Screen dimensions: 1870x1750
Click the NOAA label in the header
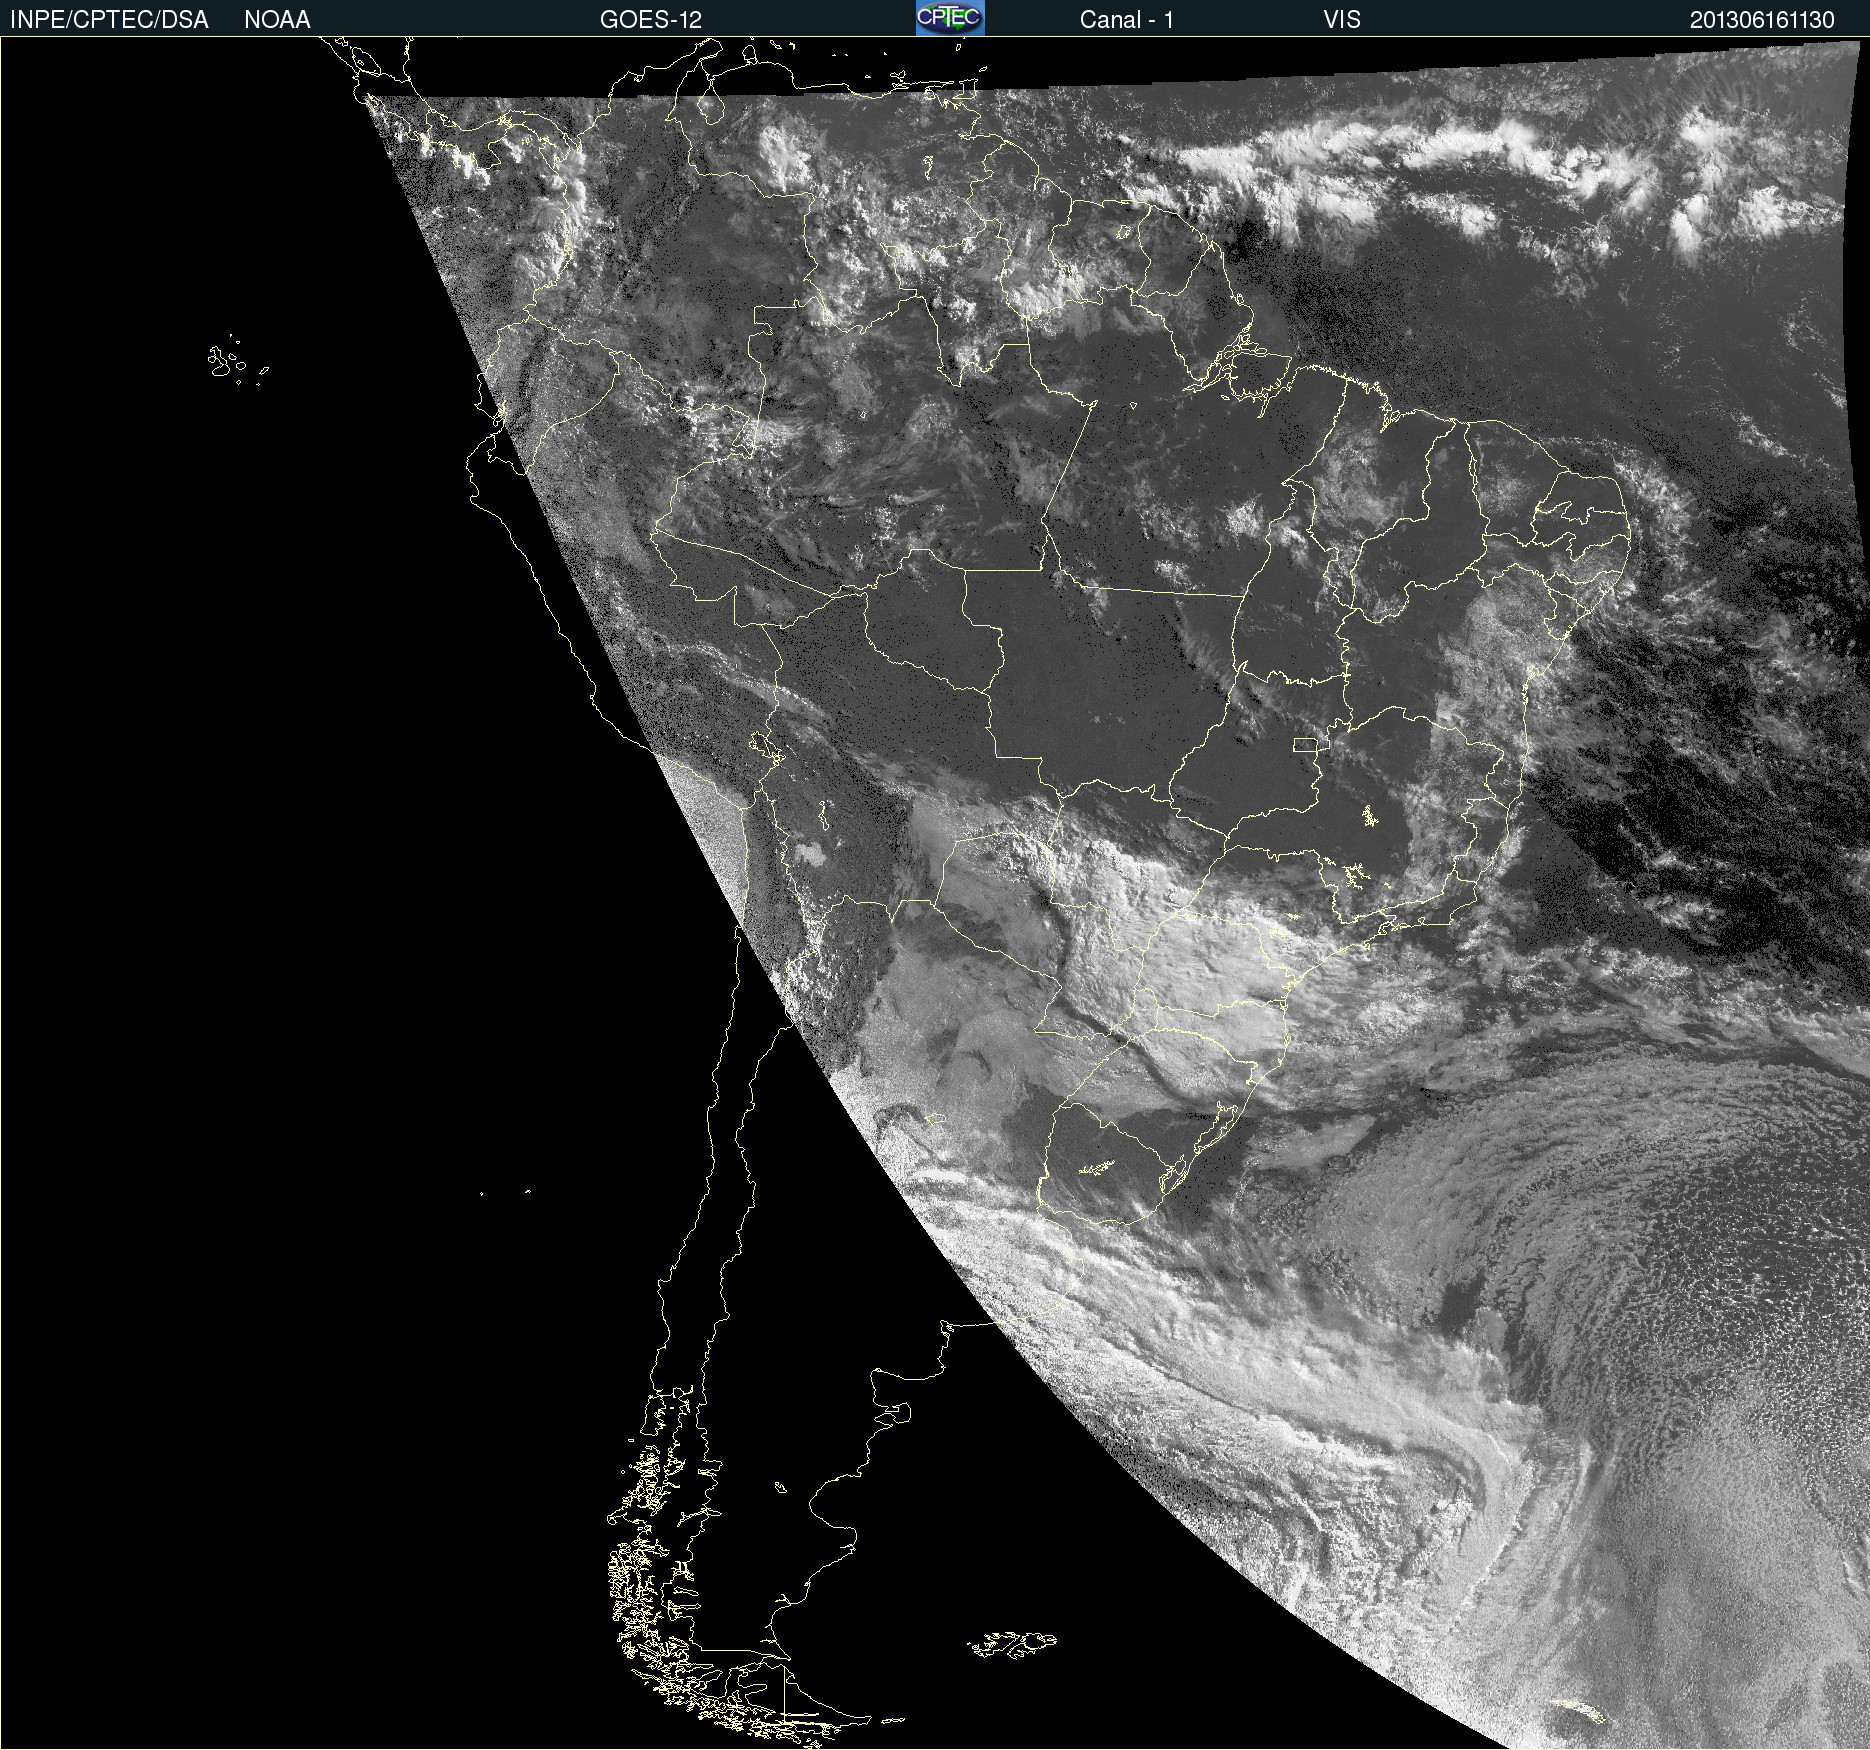click(x=277, y=20)
